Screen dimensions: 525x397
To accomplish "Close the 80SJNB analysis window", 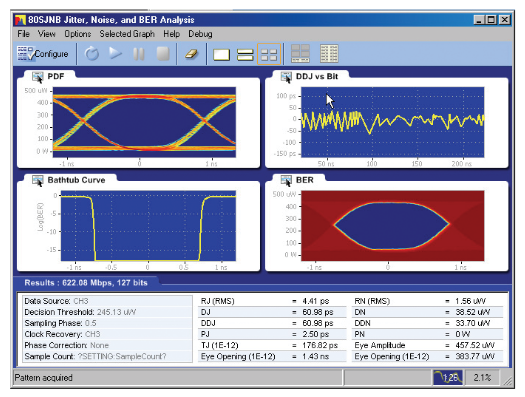I will coord(505,20).
